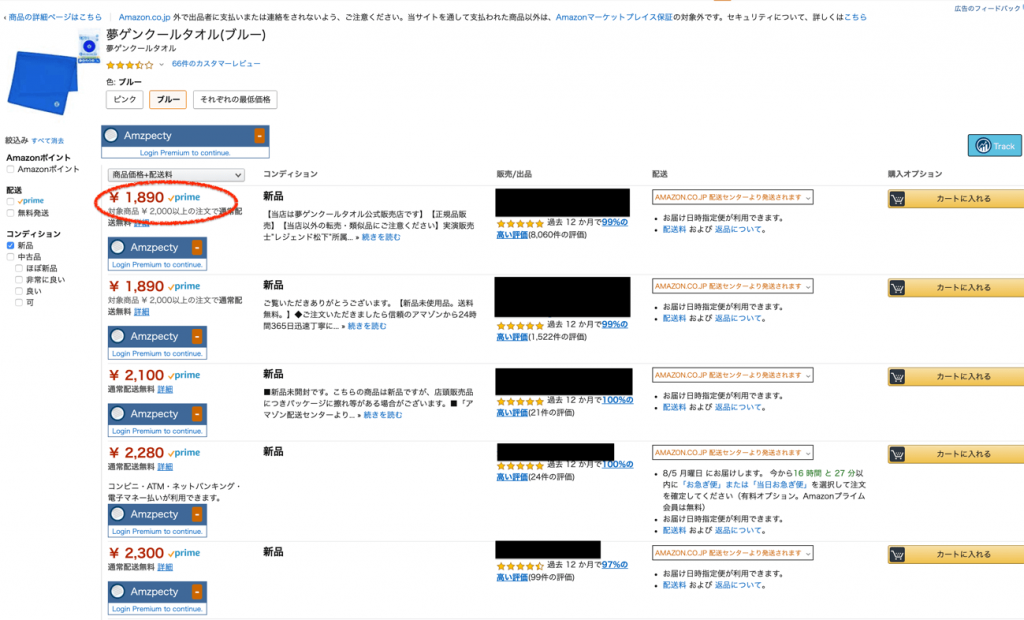Click Amzpecty minus icon under the ¥2,100 offer
Viewport: 1024px width, 620px height.
197,414
